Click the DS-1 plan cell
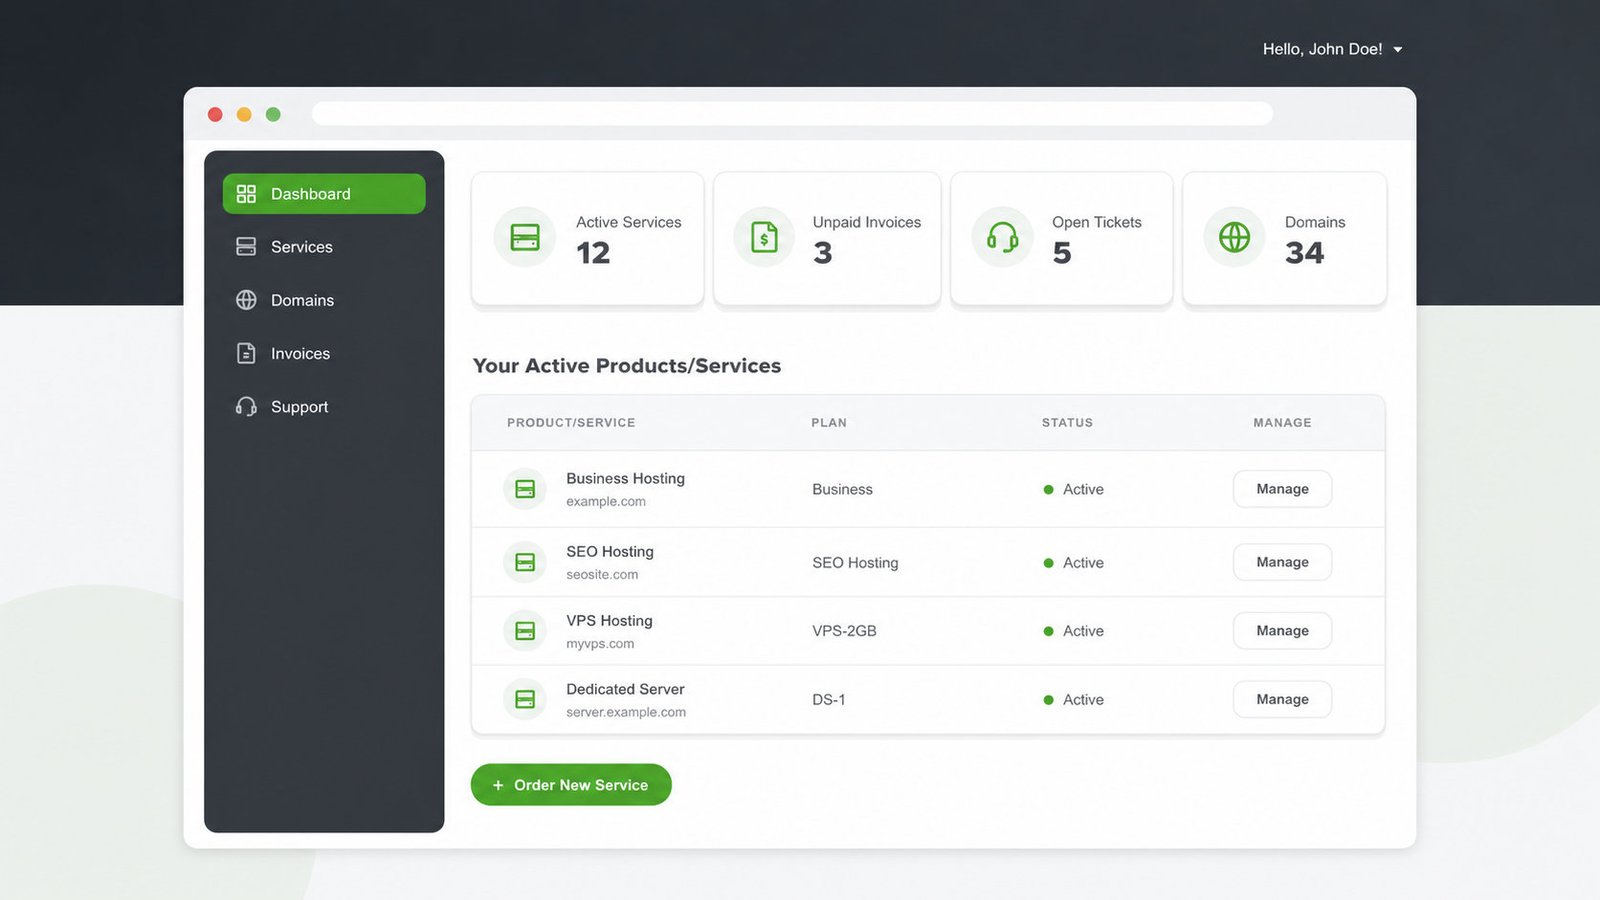The image size is (1600, 900). (829, 700)
